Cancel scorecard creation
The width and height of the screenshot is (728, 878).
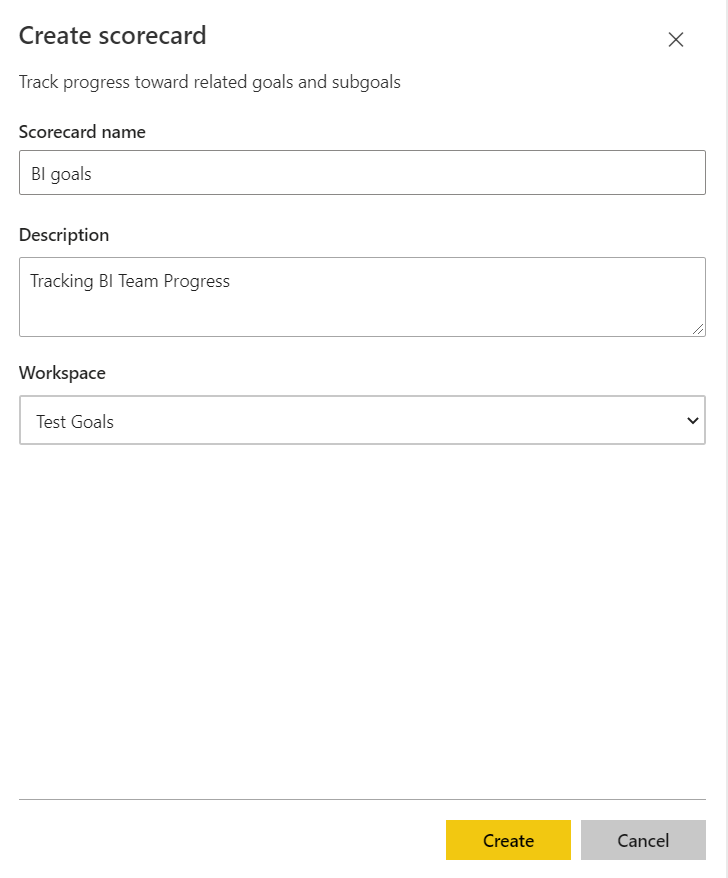[x=643, y=840]
